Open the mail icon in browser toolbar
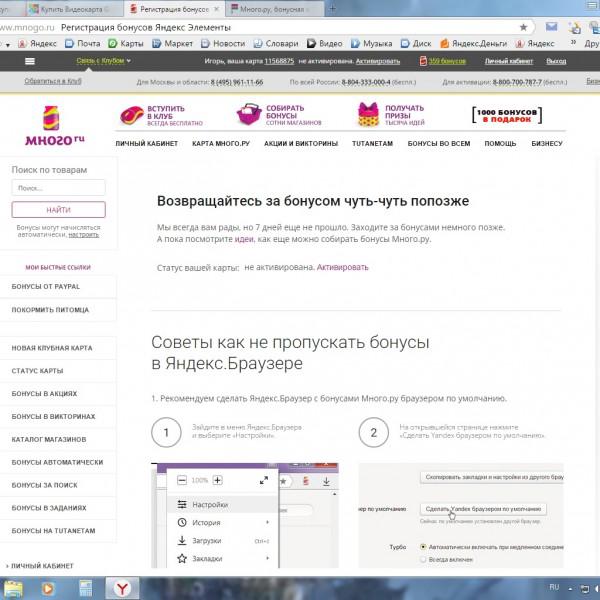The image size is (600, 600). click(551, 27)
